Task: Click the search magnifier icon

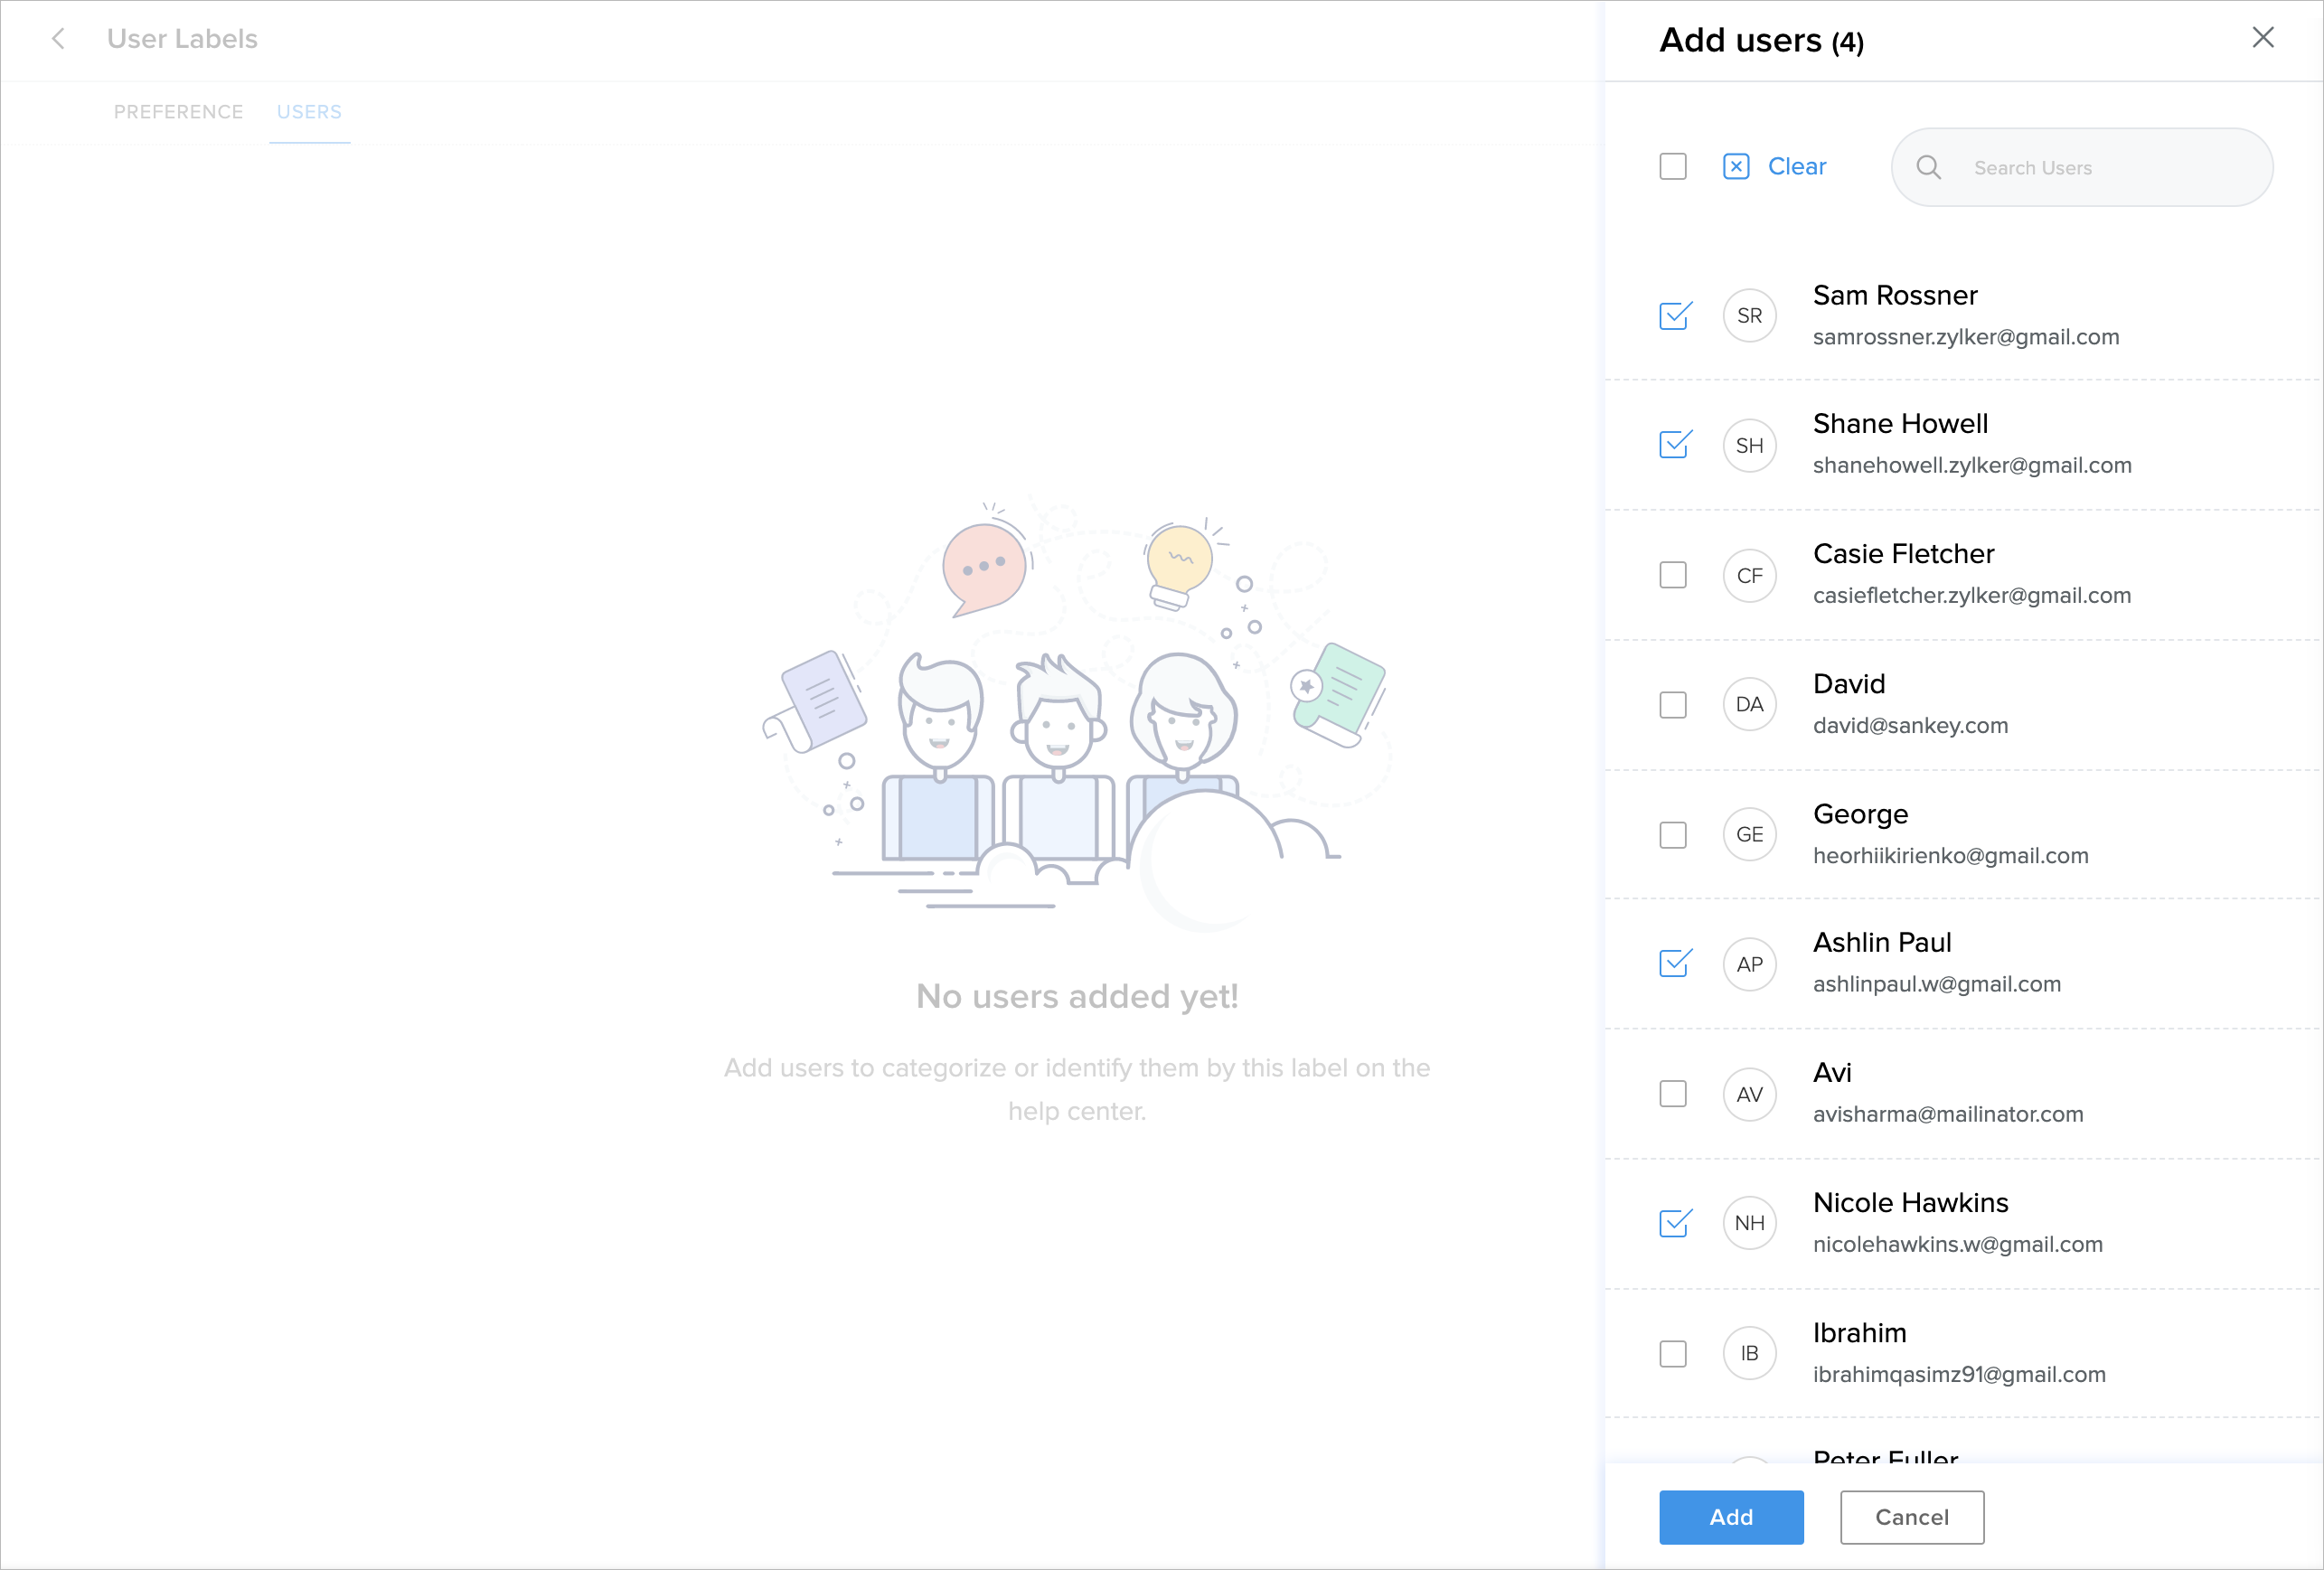Action: pyautogui.click(x=1928, y=168)
